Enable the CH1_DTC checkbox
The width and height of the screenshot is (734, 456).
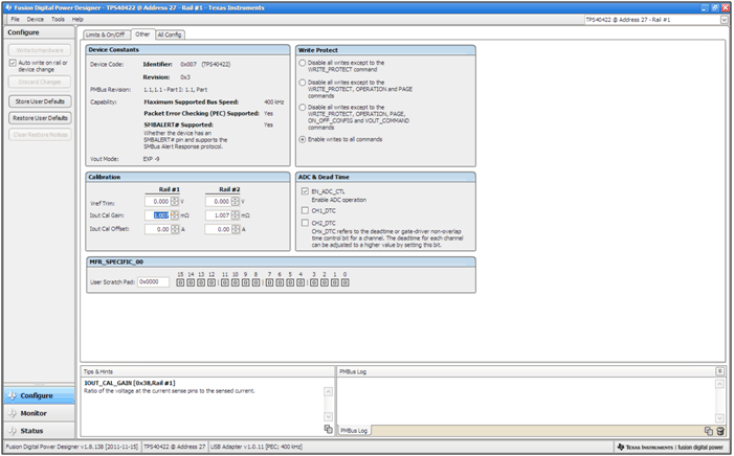point(305,211)
